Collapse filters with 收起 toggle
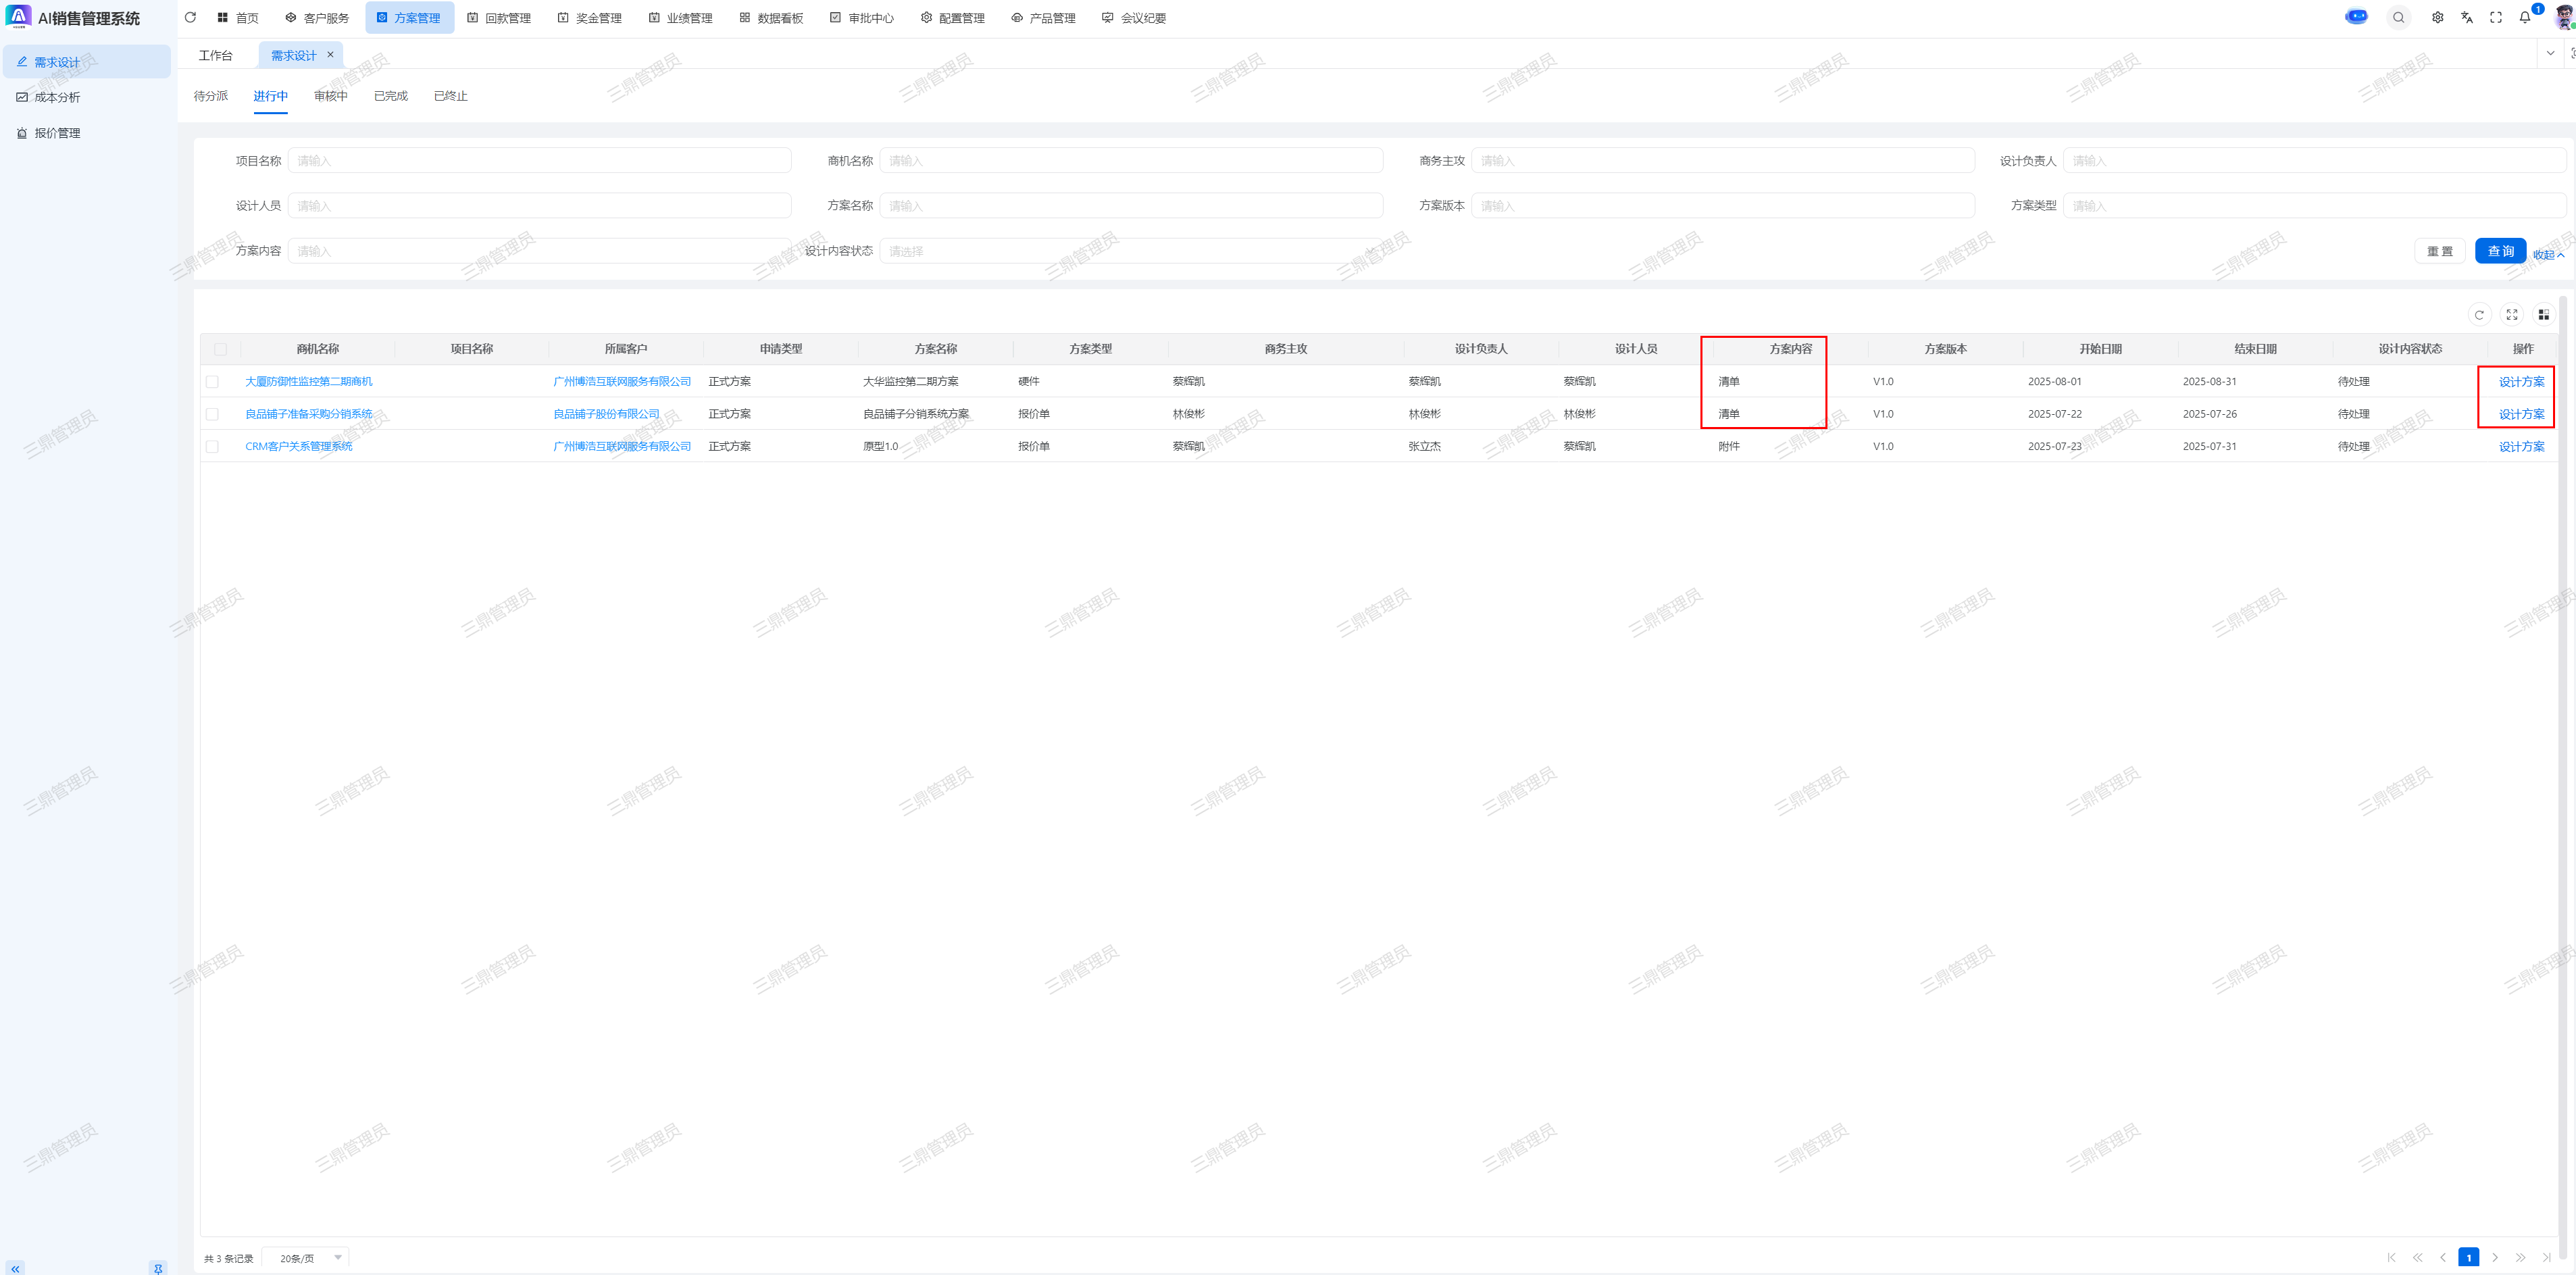 [x=2548, y=255]
